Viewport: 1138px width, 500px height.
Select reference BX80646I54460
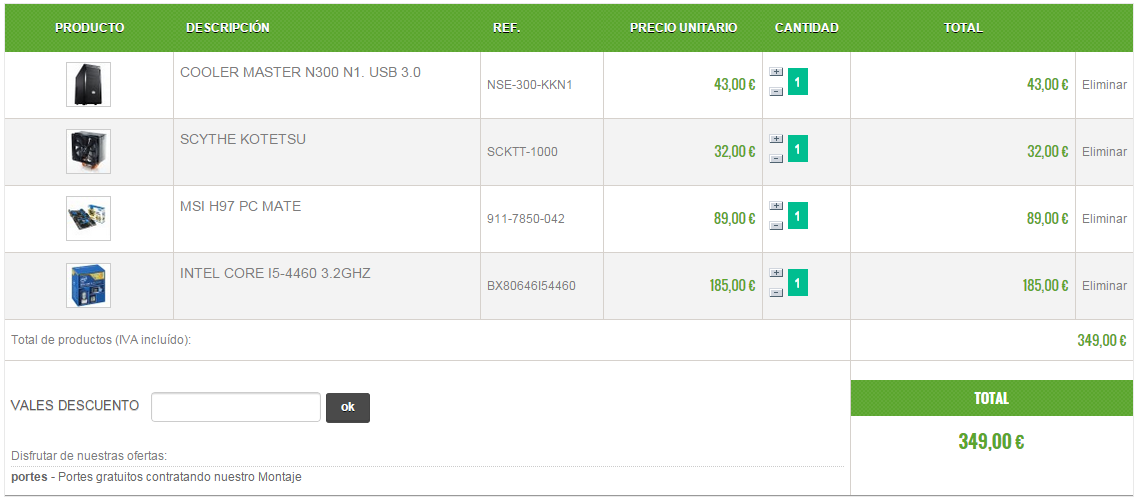click(531, 286)
